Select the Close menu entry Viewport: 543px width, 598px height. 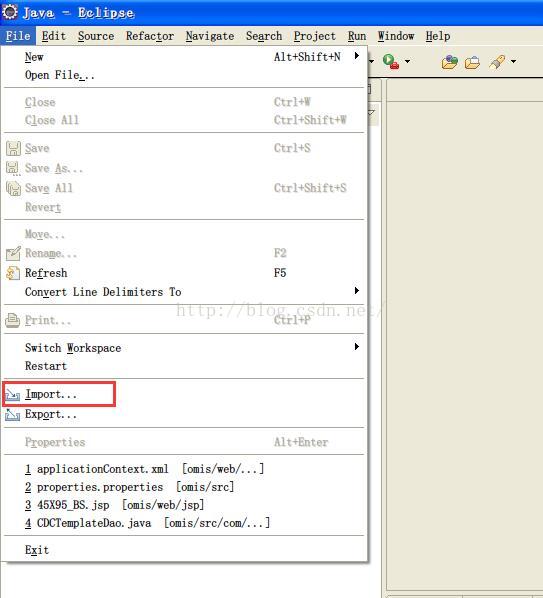[x=184, y=102]
